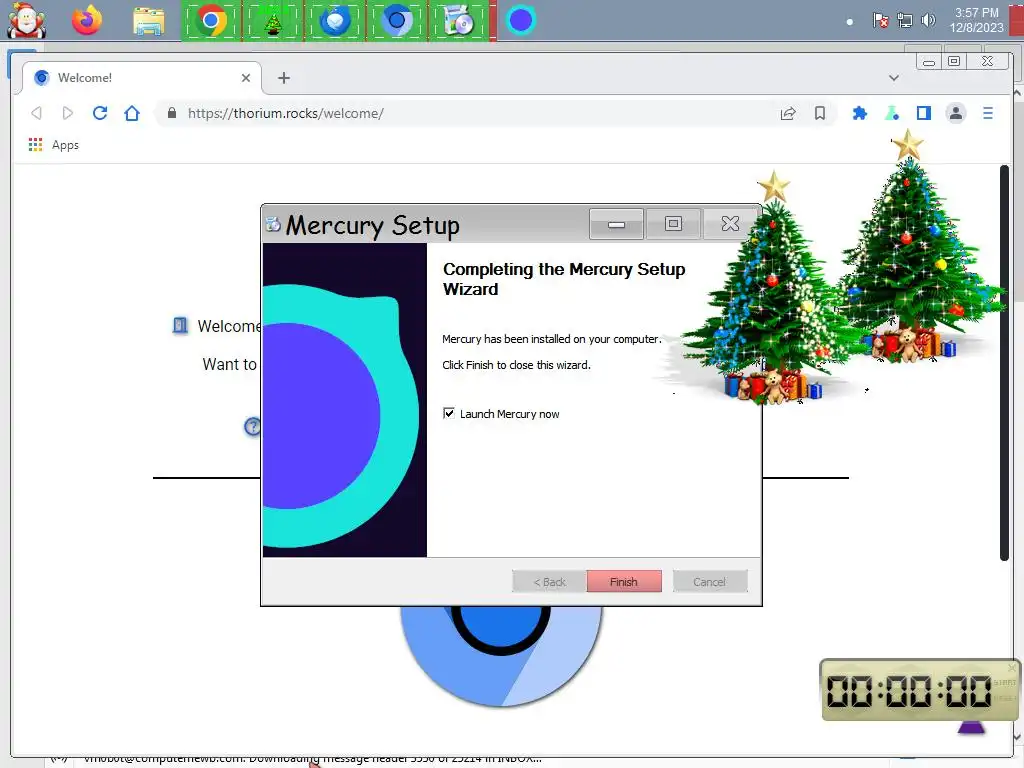Click the browser page vertical scrollbar
1024x768 pixels.
point(1004,362)
